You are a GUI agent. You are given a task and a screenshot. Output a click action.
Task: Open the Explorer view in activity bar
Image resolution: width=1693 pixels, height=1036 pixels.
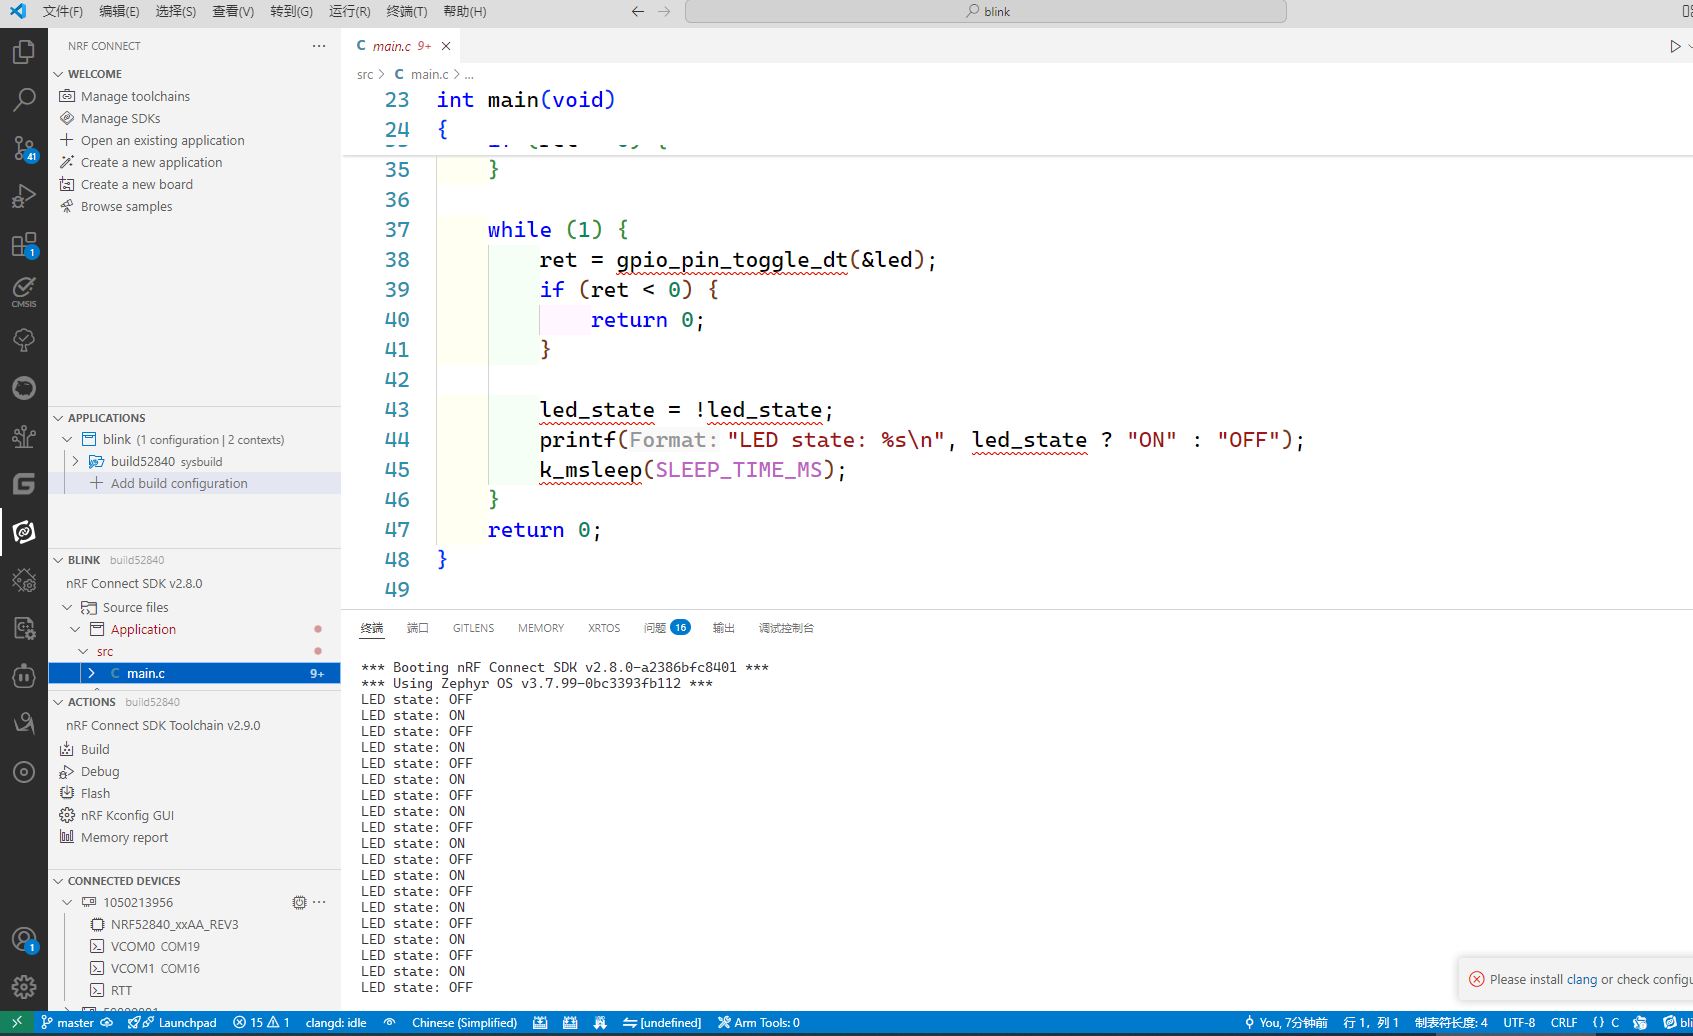[24, 52]
